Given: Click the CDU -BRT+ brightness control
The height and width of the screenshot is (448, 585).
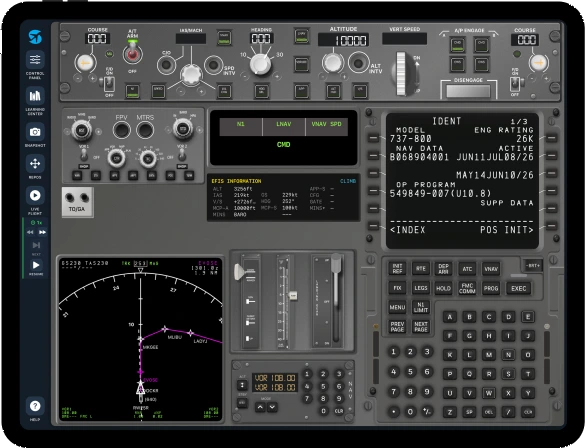Looking at the screenshot, I should (532, 266).
